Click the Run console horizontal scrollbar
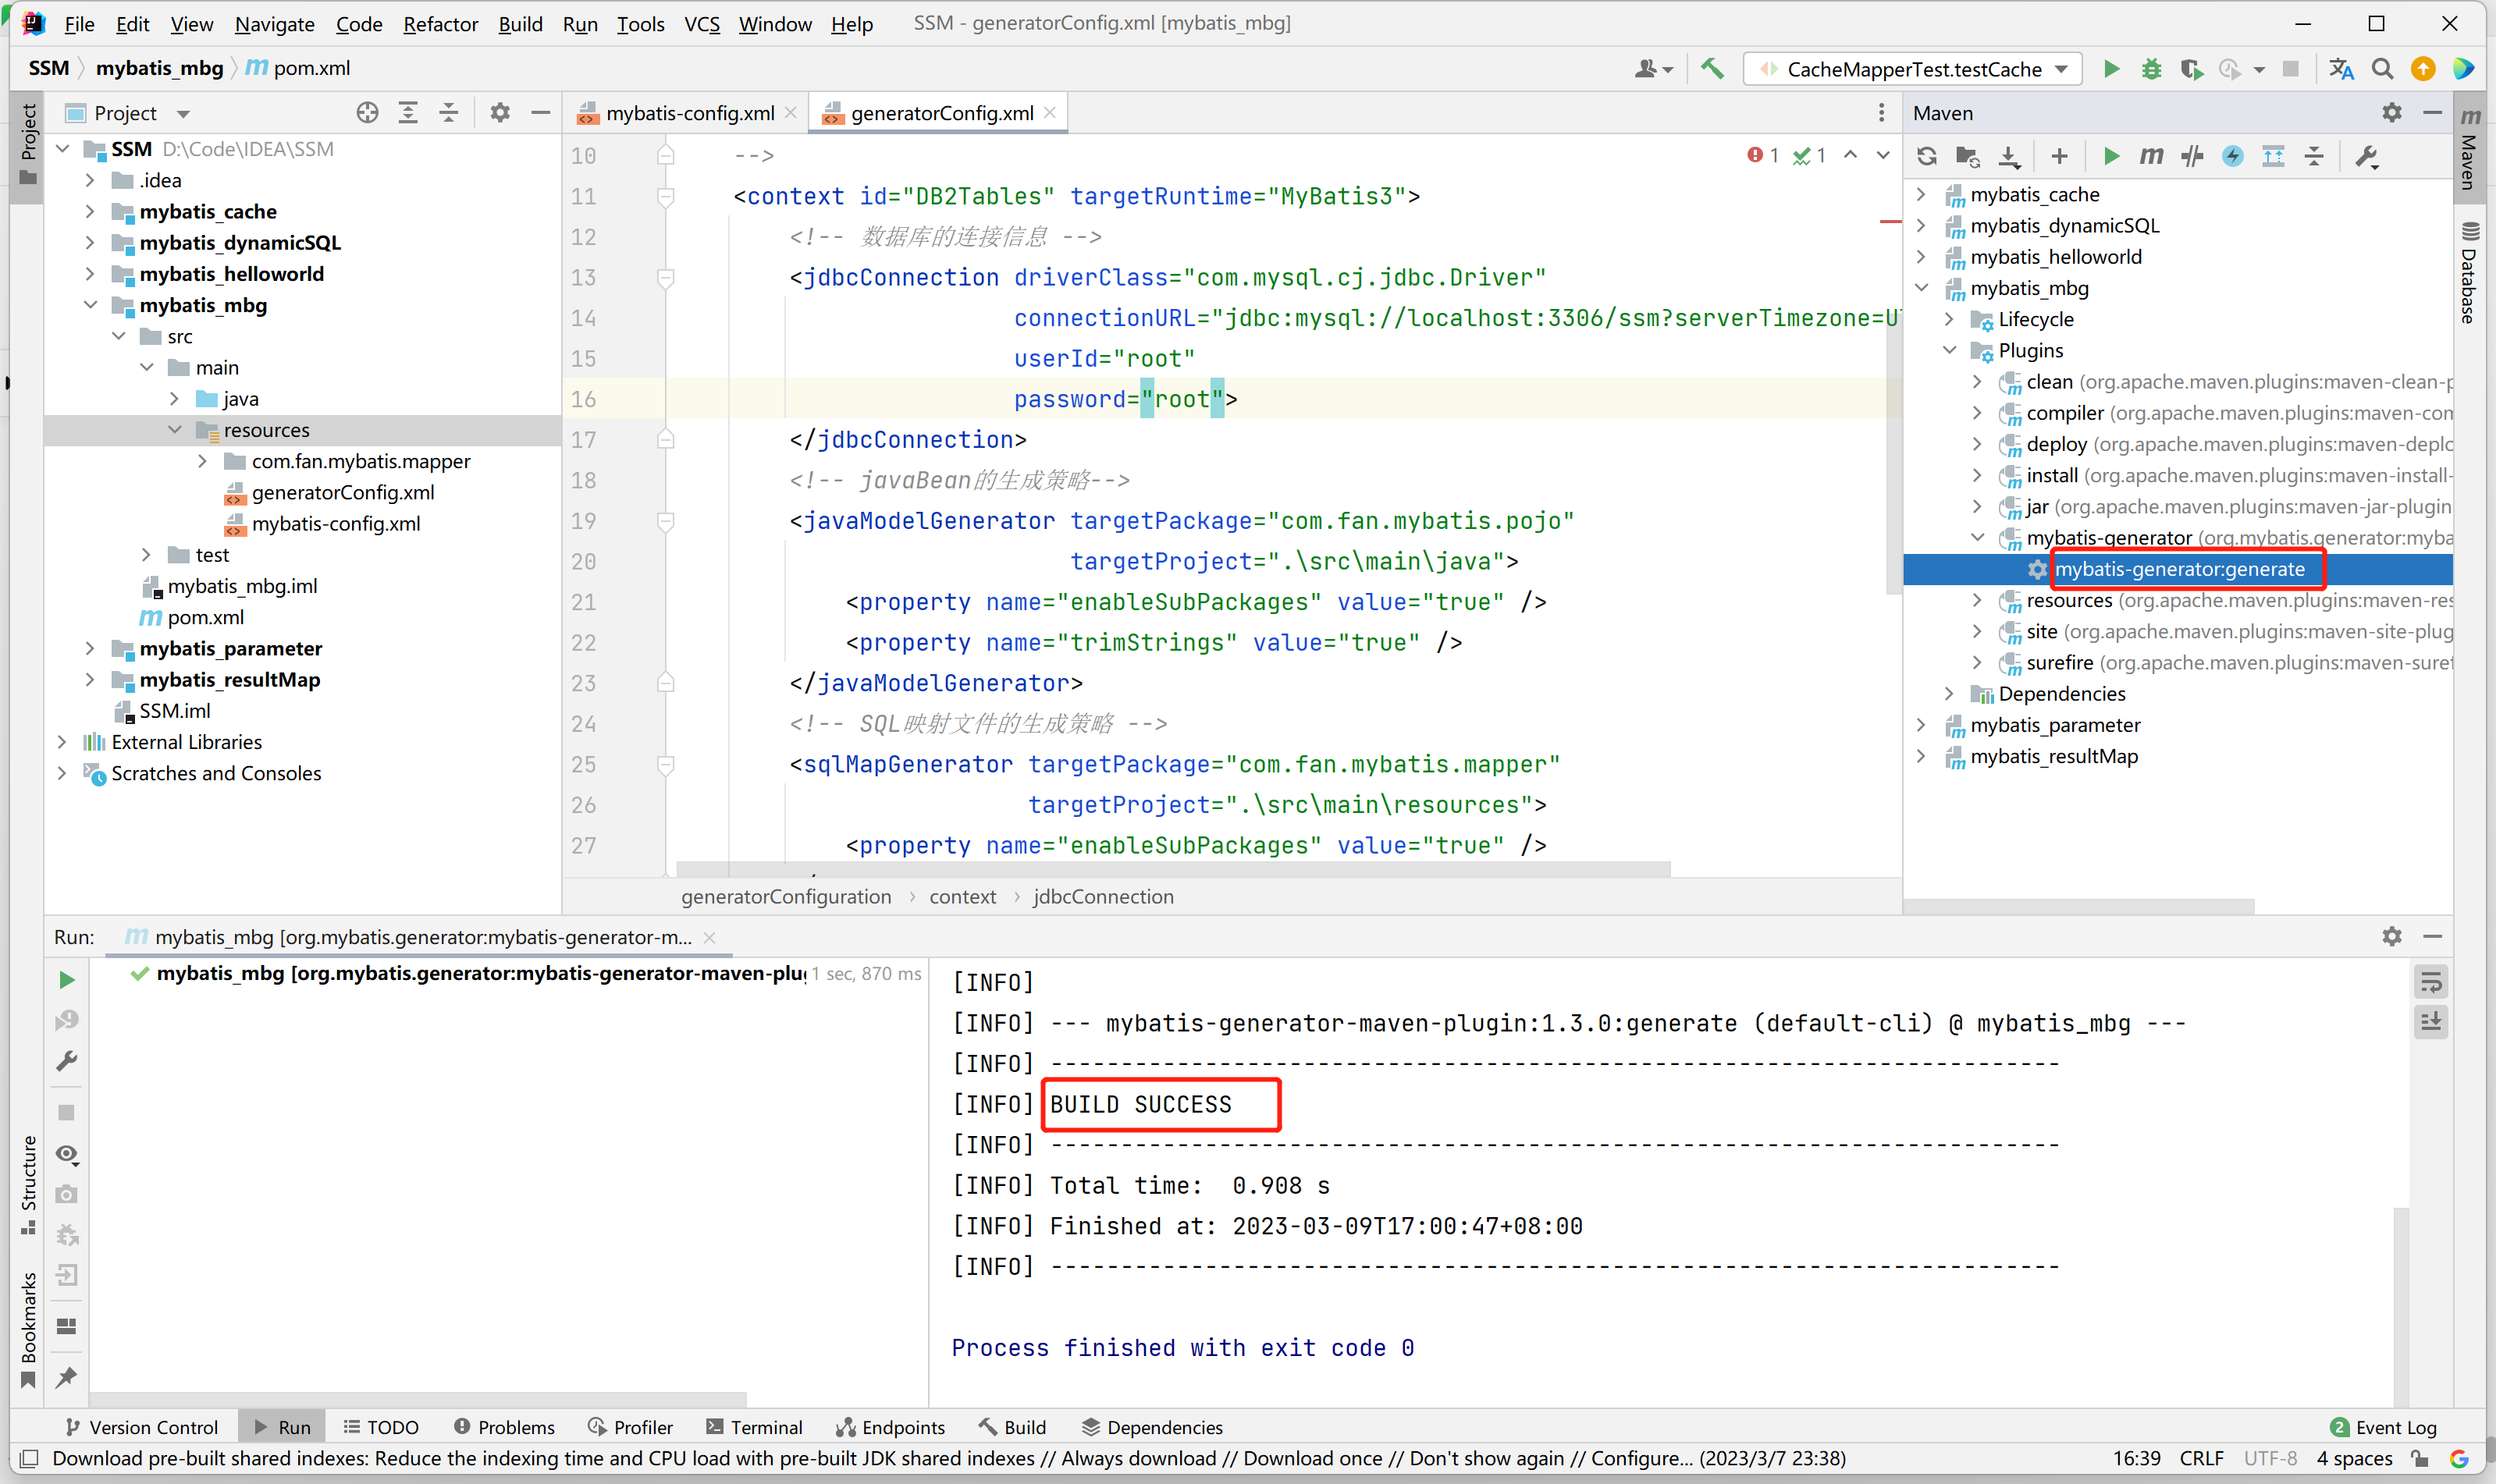 coord(418,1398)
